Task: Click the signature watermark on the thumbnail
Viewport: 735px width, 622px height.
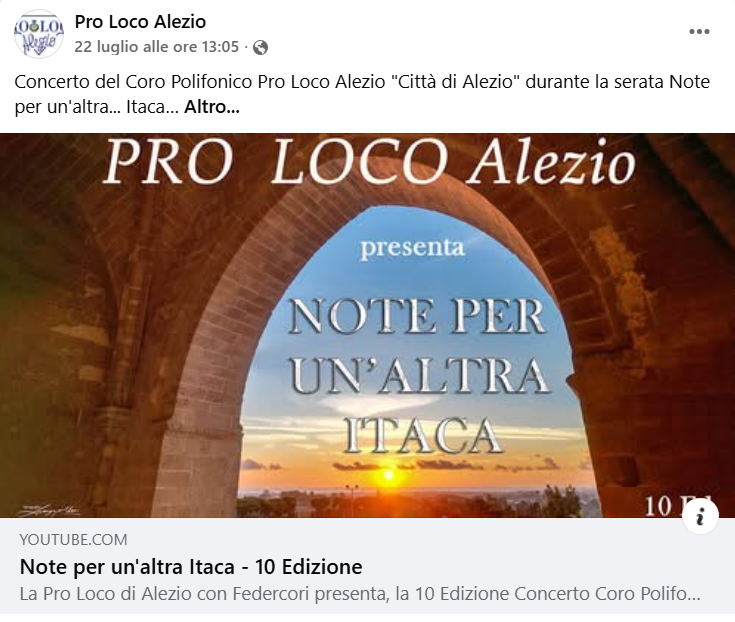Action: click(x=49, y=510)
